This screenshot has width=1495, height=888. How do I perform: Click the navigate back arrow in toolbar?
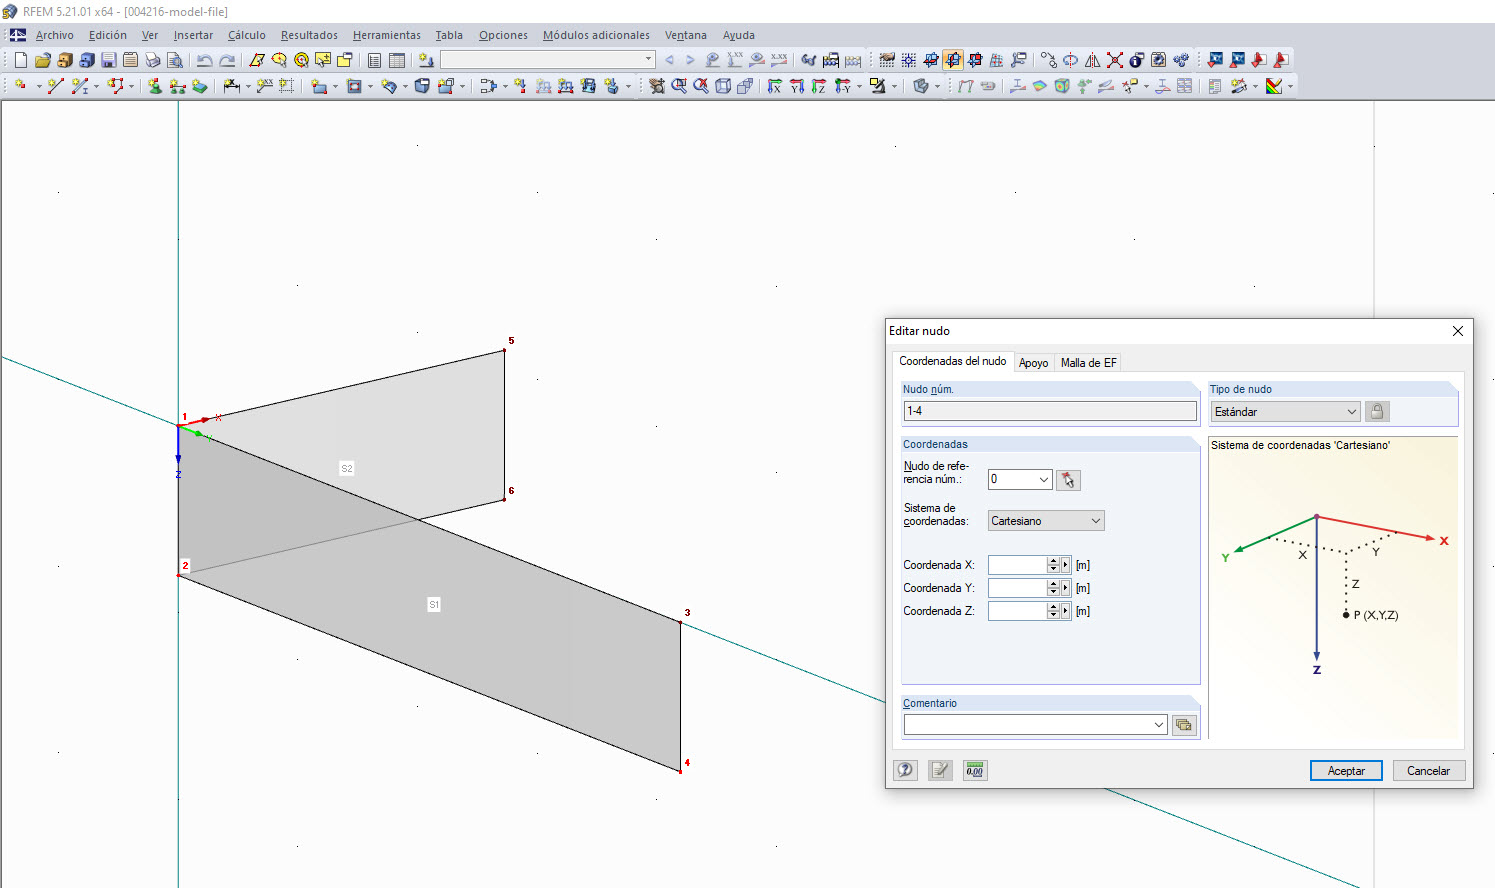(x=669, y=60)
